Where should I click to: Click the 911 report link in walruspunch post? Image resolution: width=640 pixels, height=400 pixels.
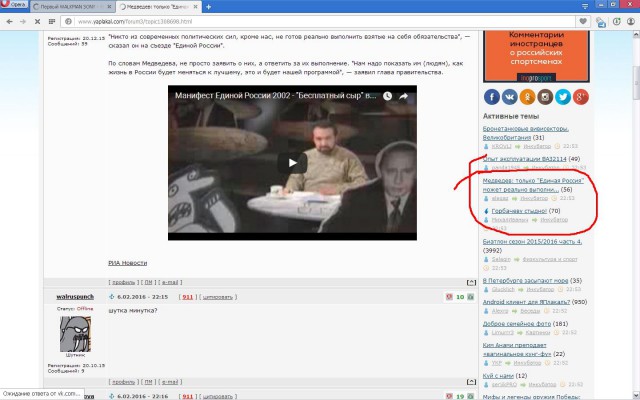pyautogui.click(x=187, y=297)
